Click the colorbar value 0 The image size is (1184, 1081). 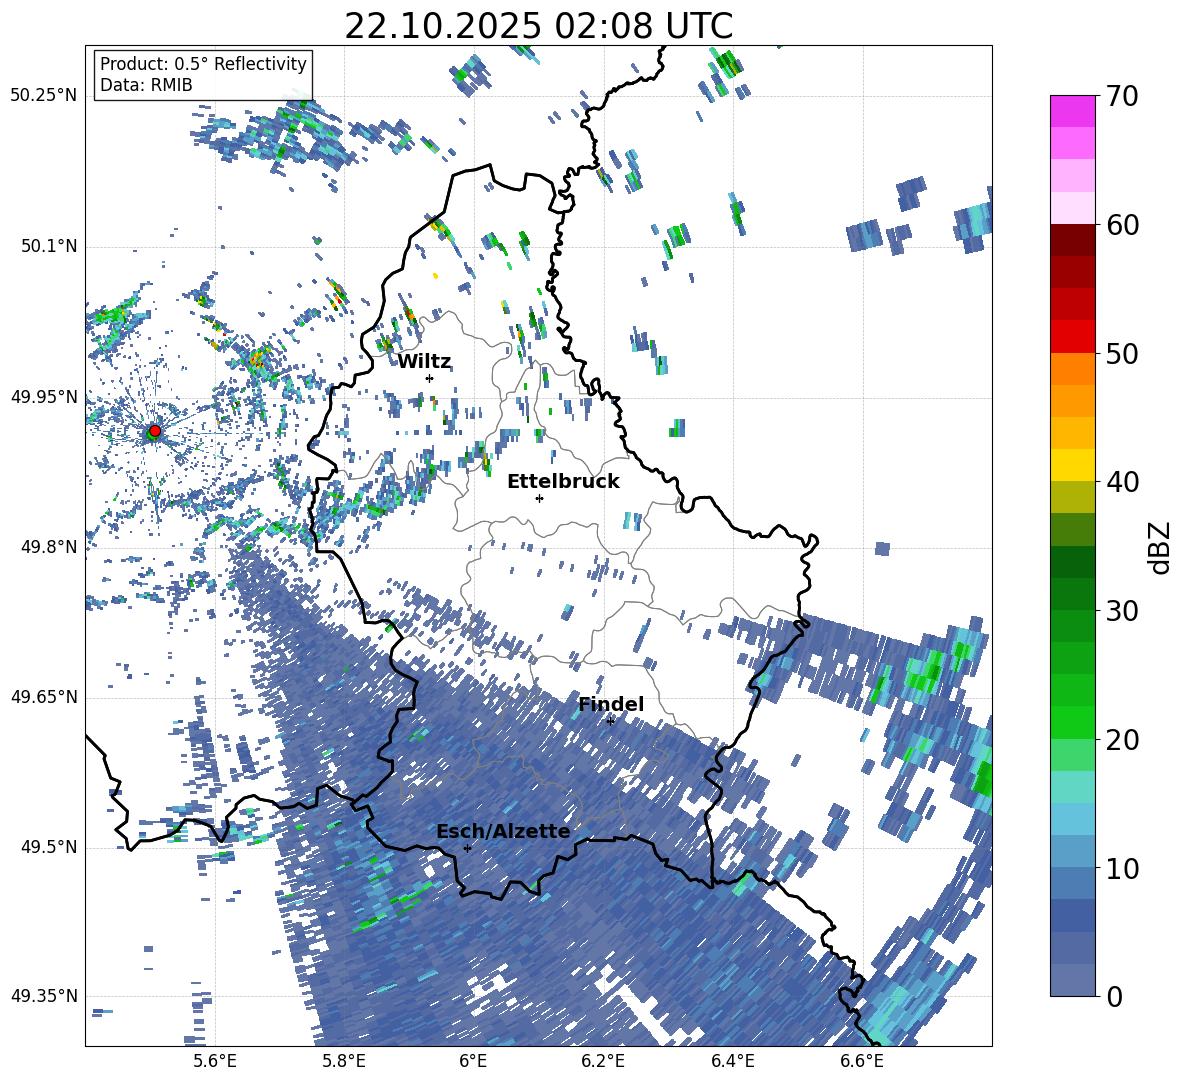pyautogui.click(x=1115, y=996)
